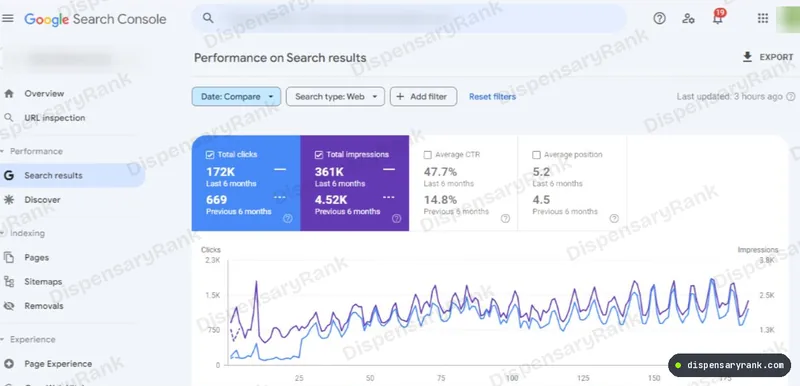Click the Export download icon
This screenshot has width=800, height=386.
[747, 57]
